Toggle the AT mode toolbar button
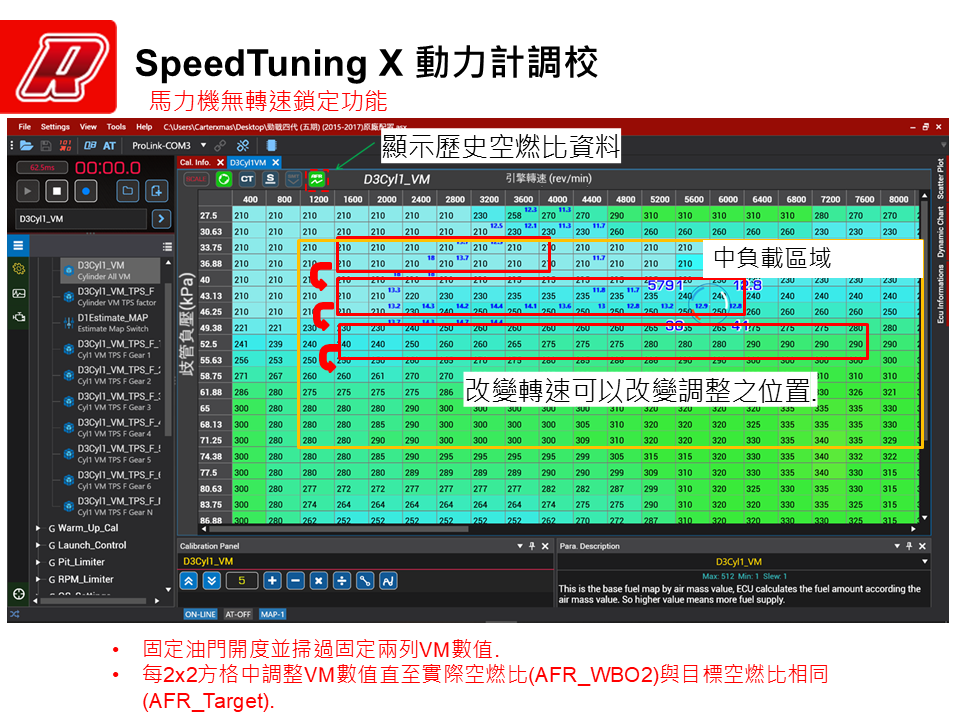960x720 pixels. (109, 146)
